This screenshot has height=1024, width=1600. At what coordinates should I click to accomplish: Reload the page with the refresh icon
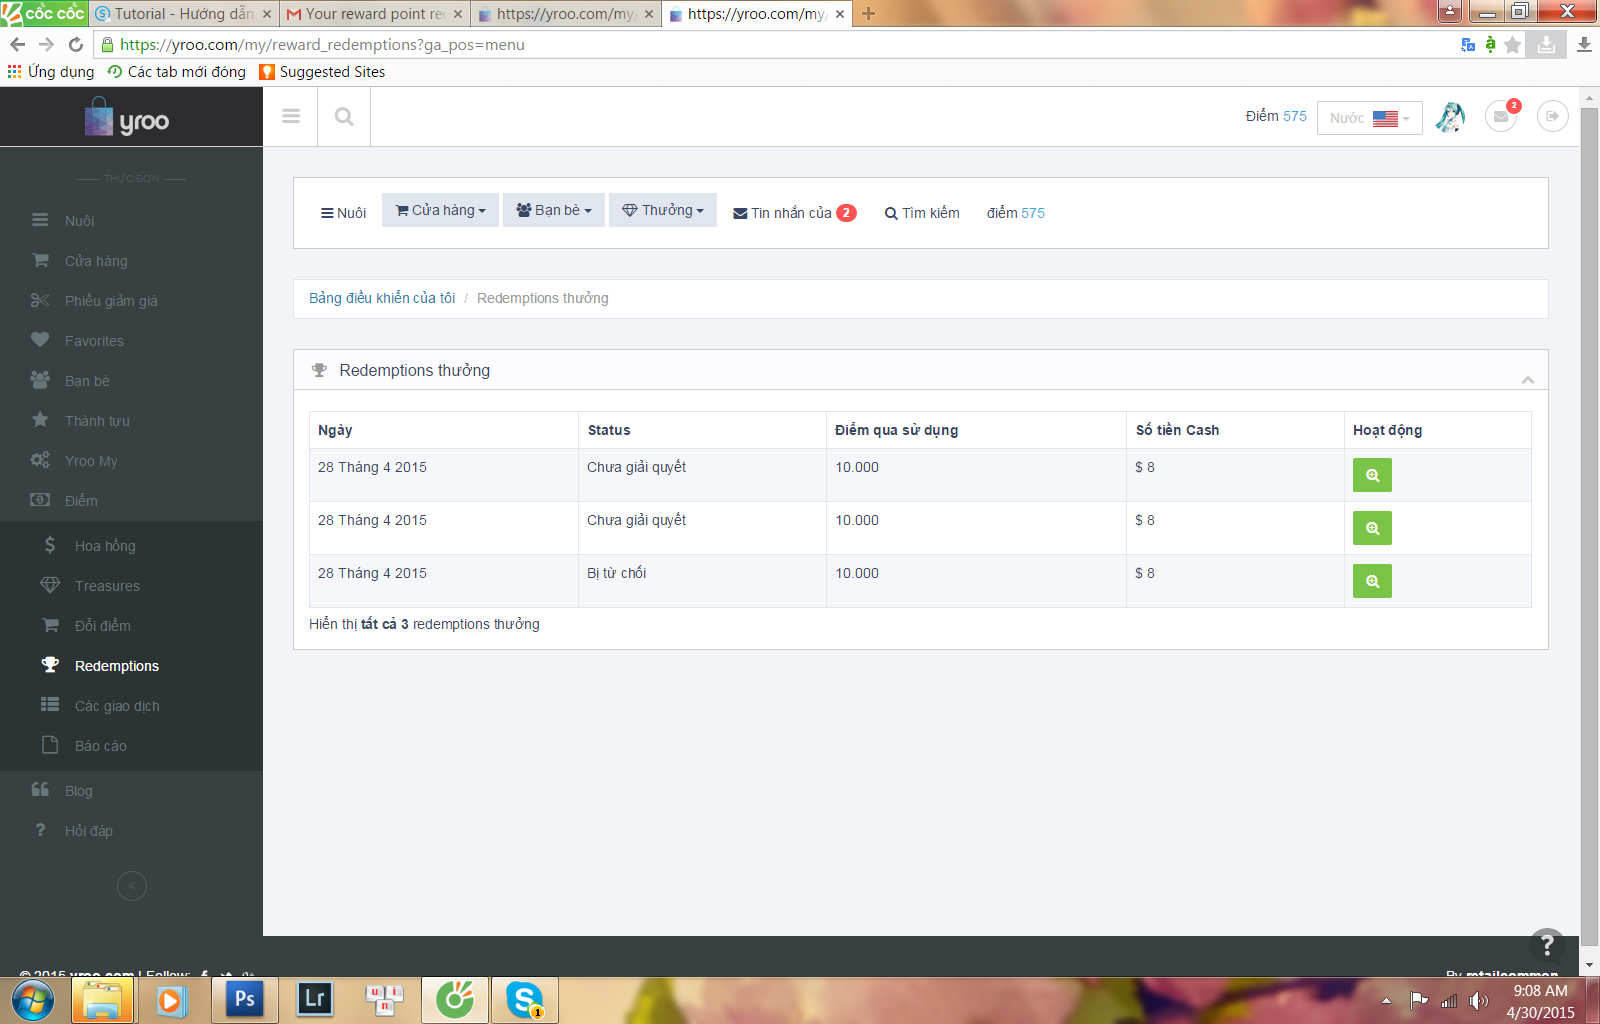pos(76,44)
